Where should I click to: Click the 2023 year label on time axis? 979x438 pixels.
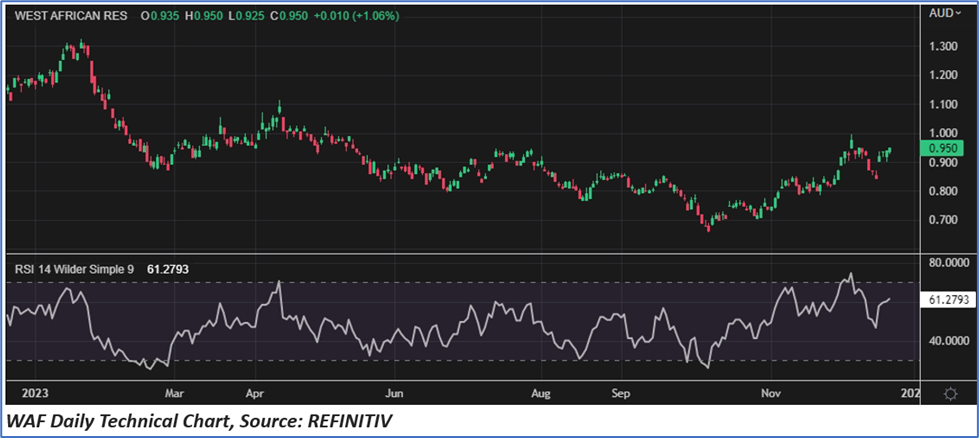[x=23, y=394]
